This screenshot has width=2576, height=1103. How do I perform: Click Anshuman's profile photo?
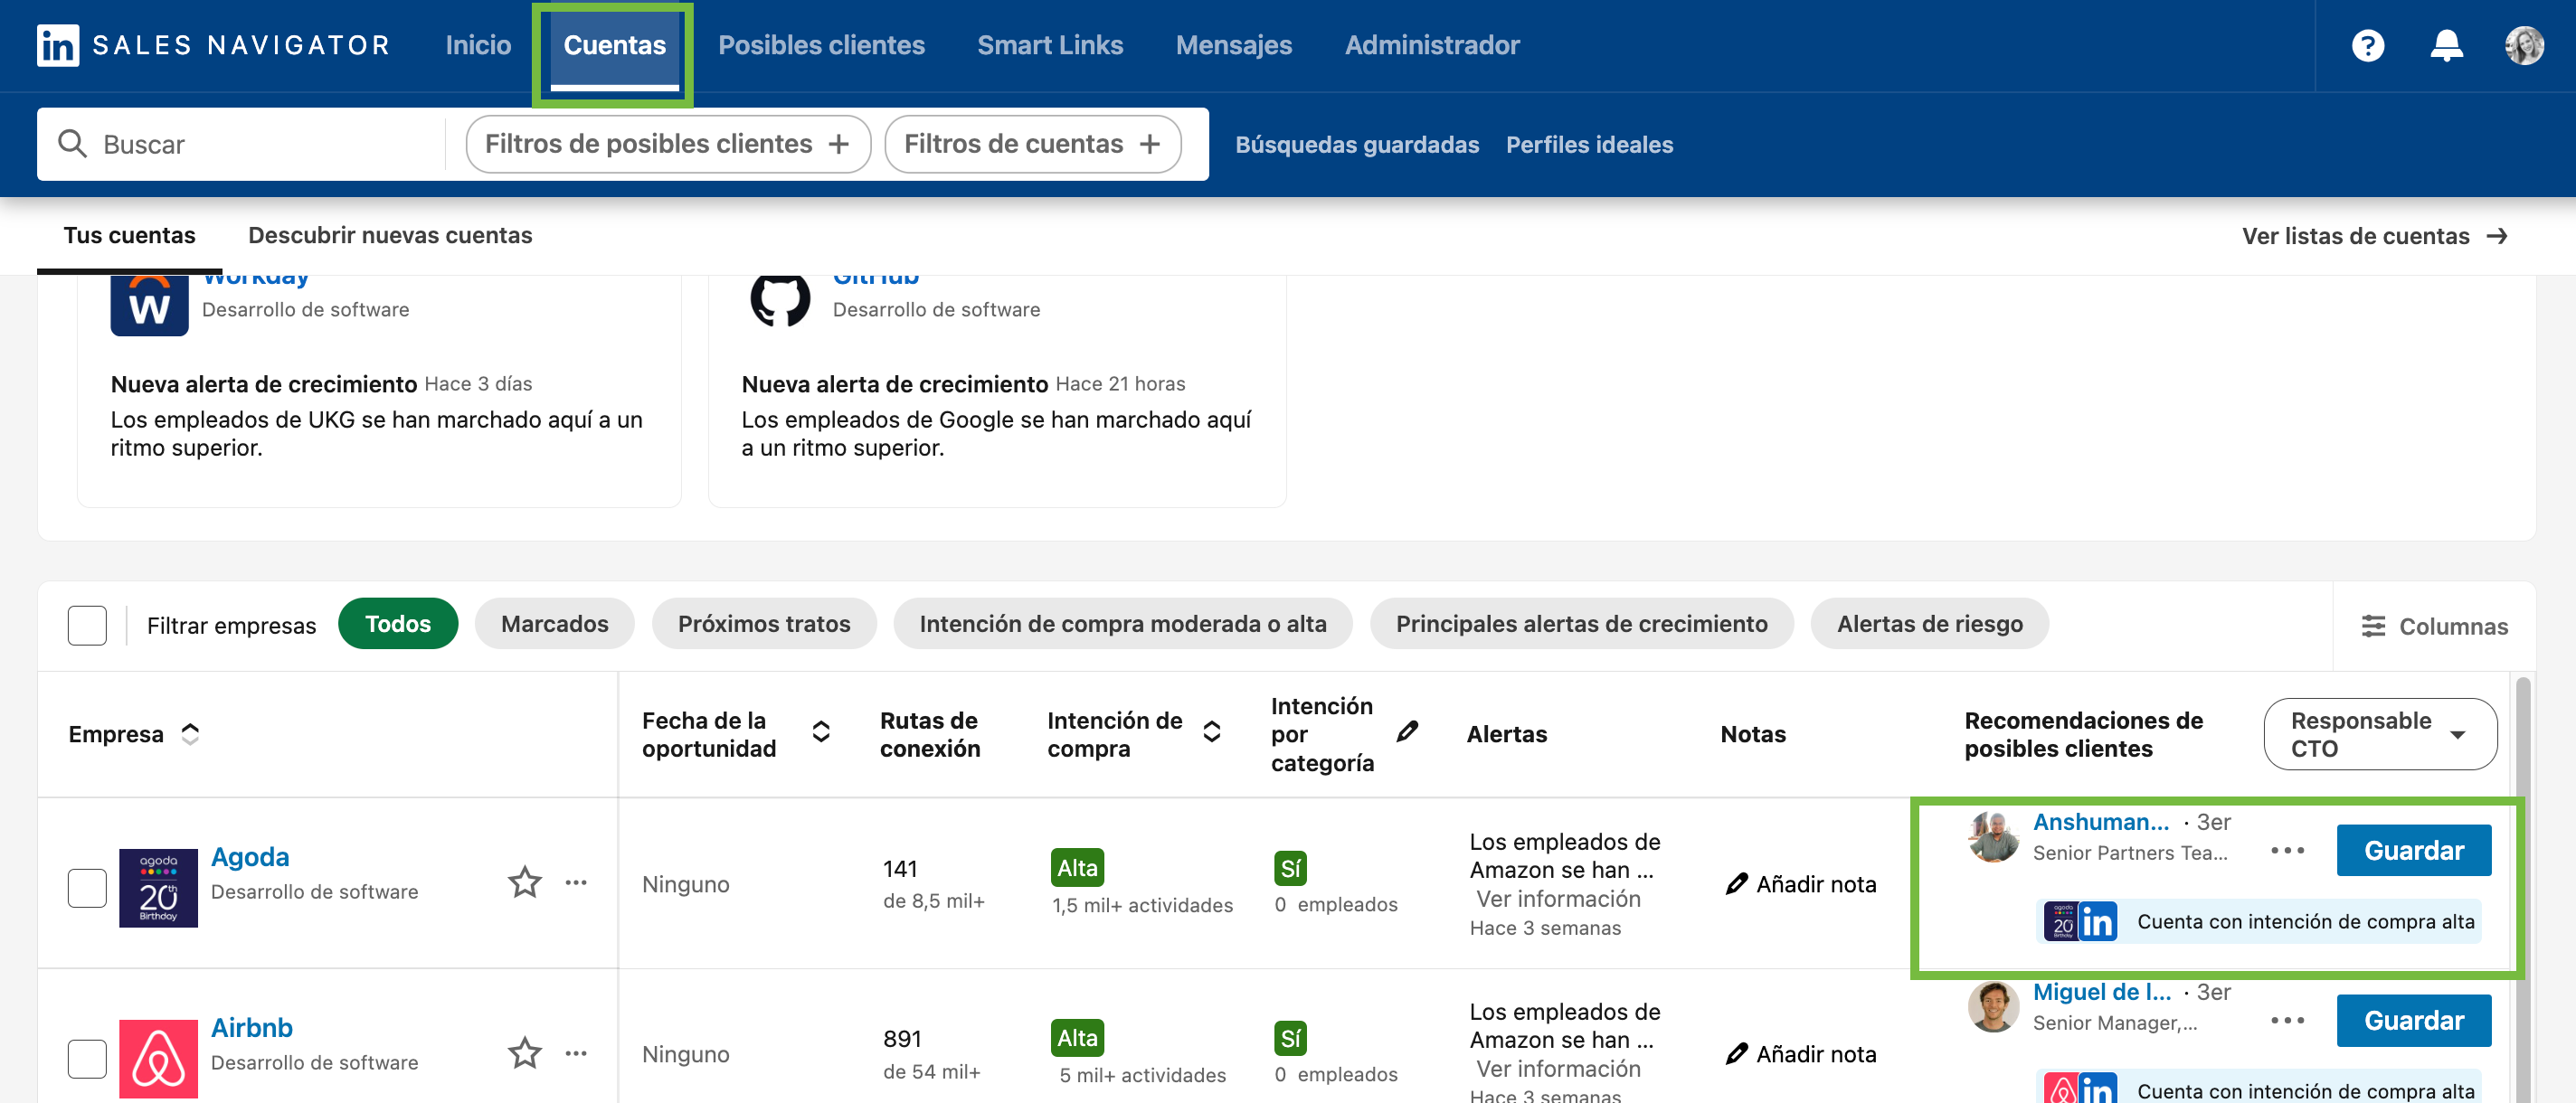click(1993, 836)
